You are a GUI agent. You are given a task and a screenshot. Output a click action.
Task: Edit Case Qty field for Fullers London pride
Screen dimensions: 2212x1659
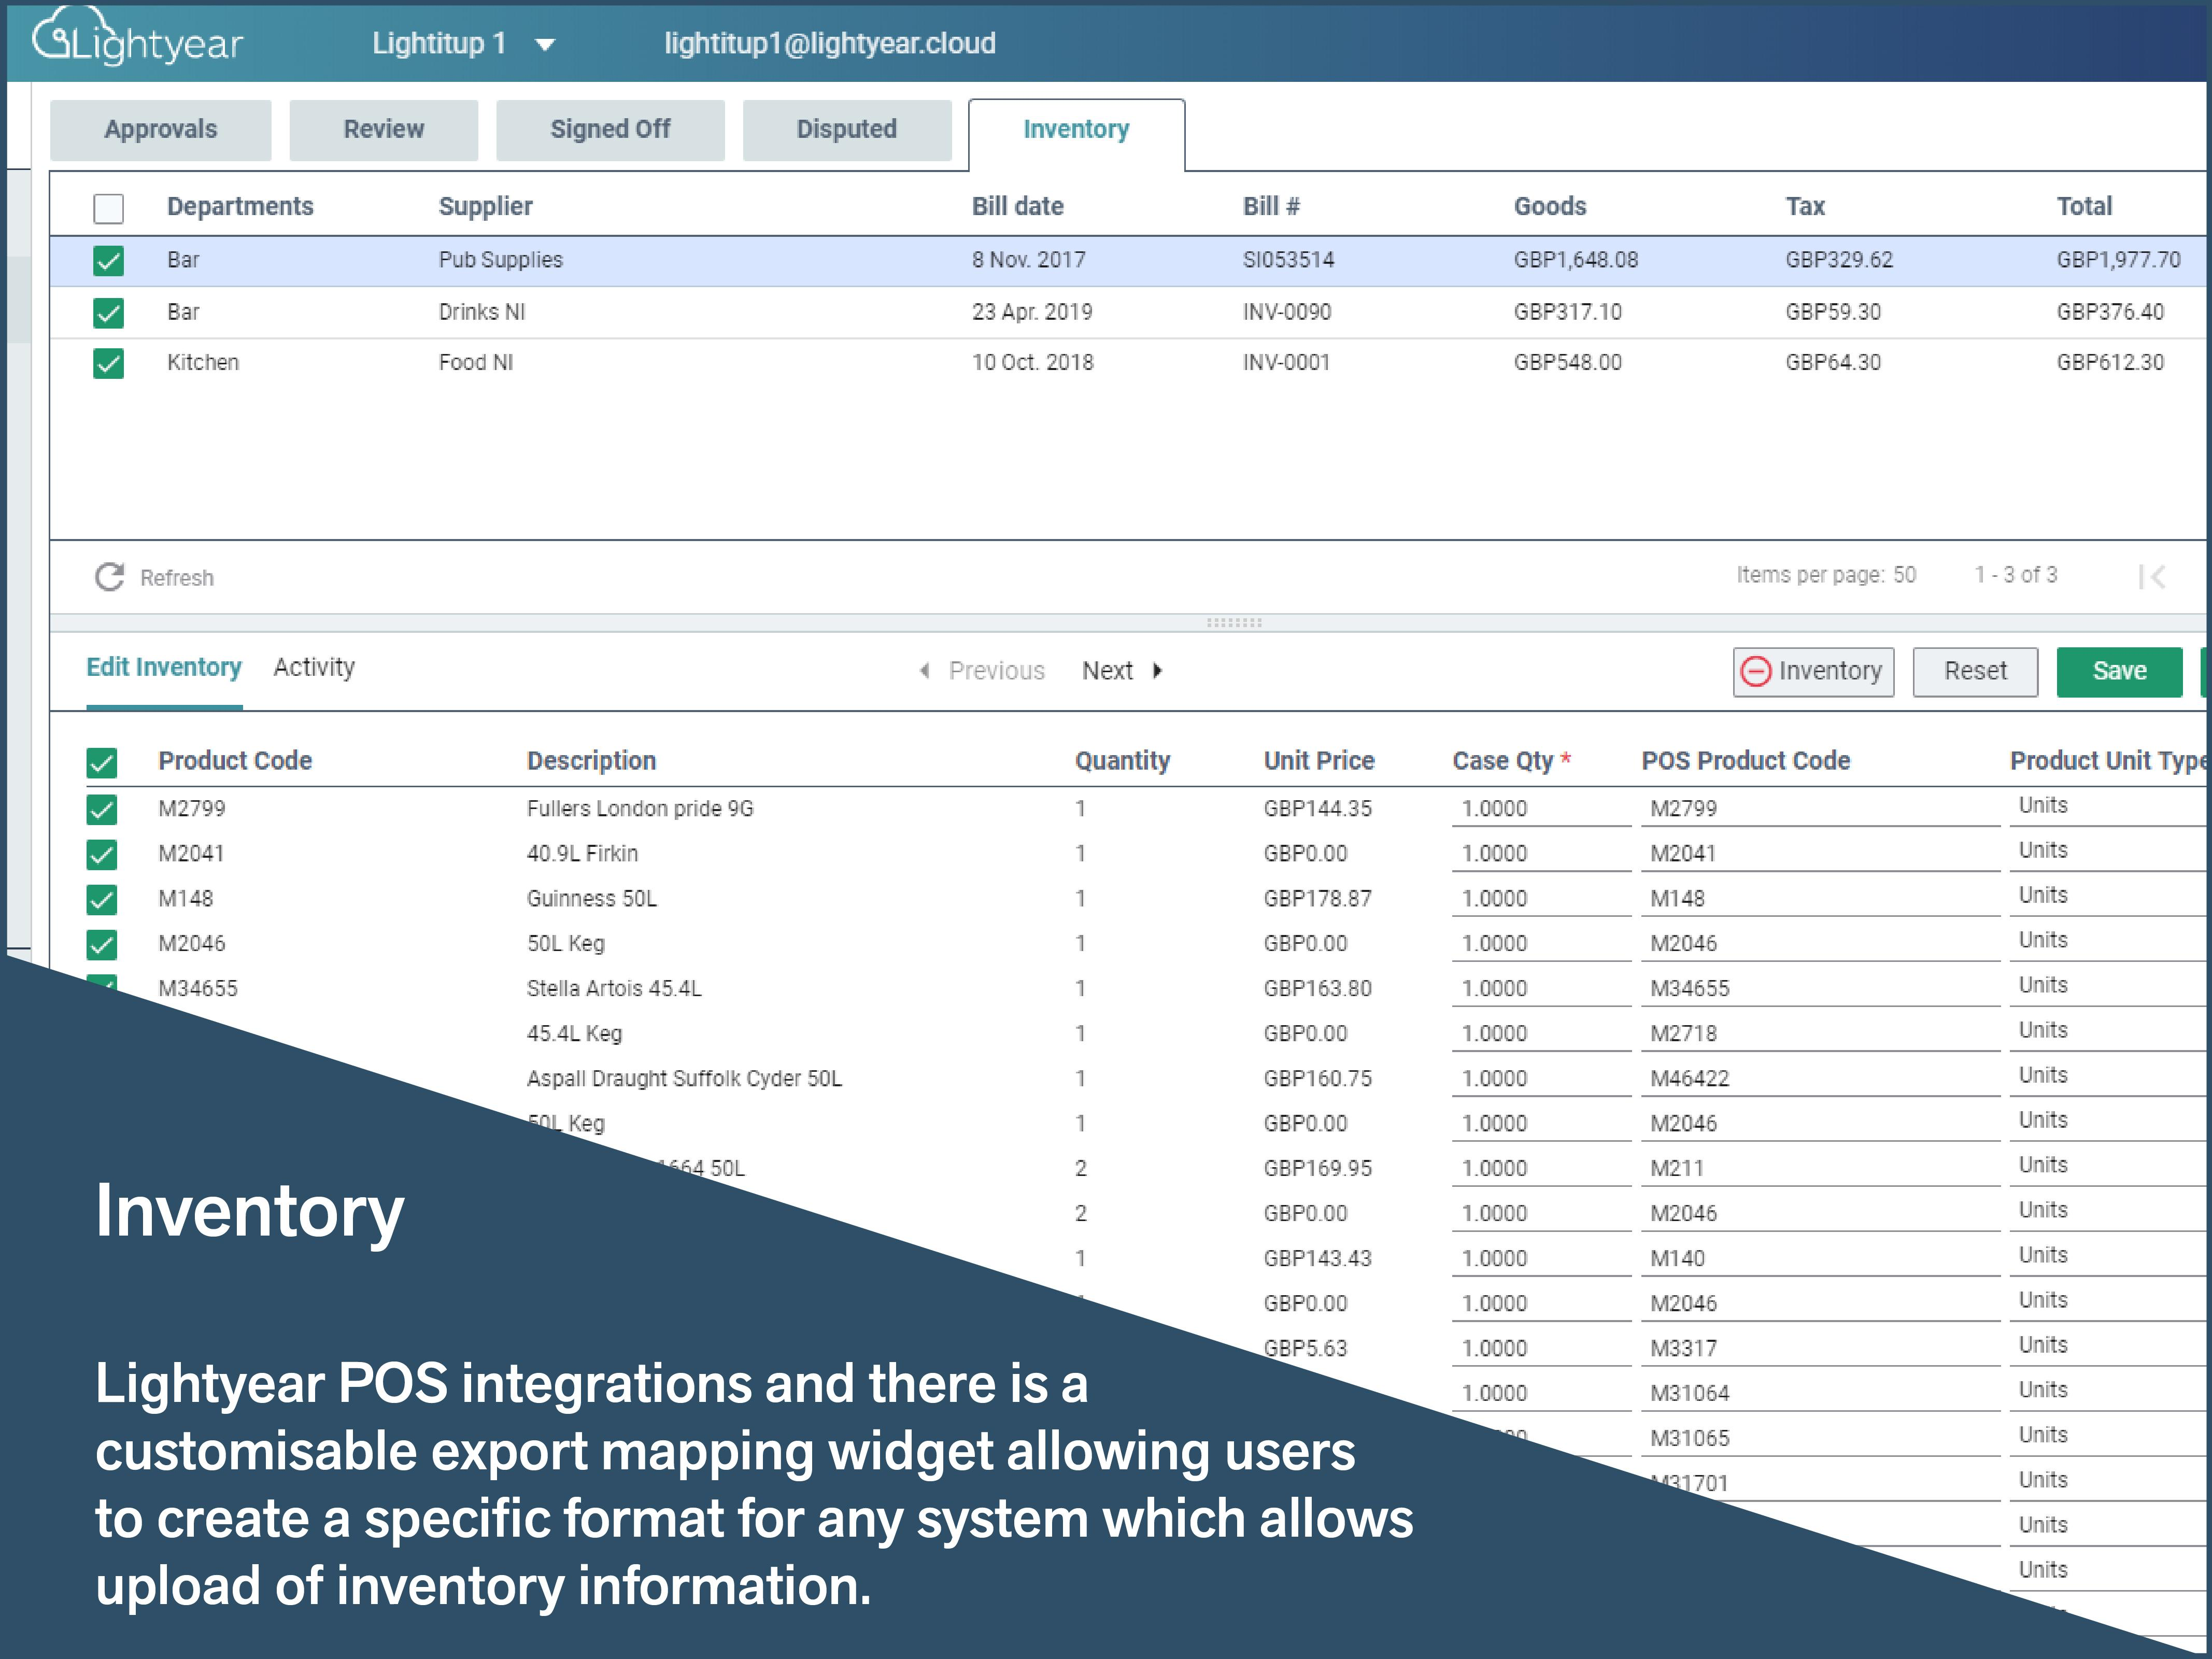point(1538,809)
